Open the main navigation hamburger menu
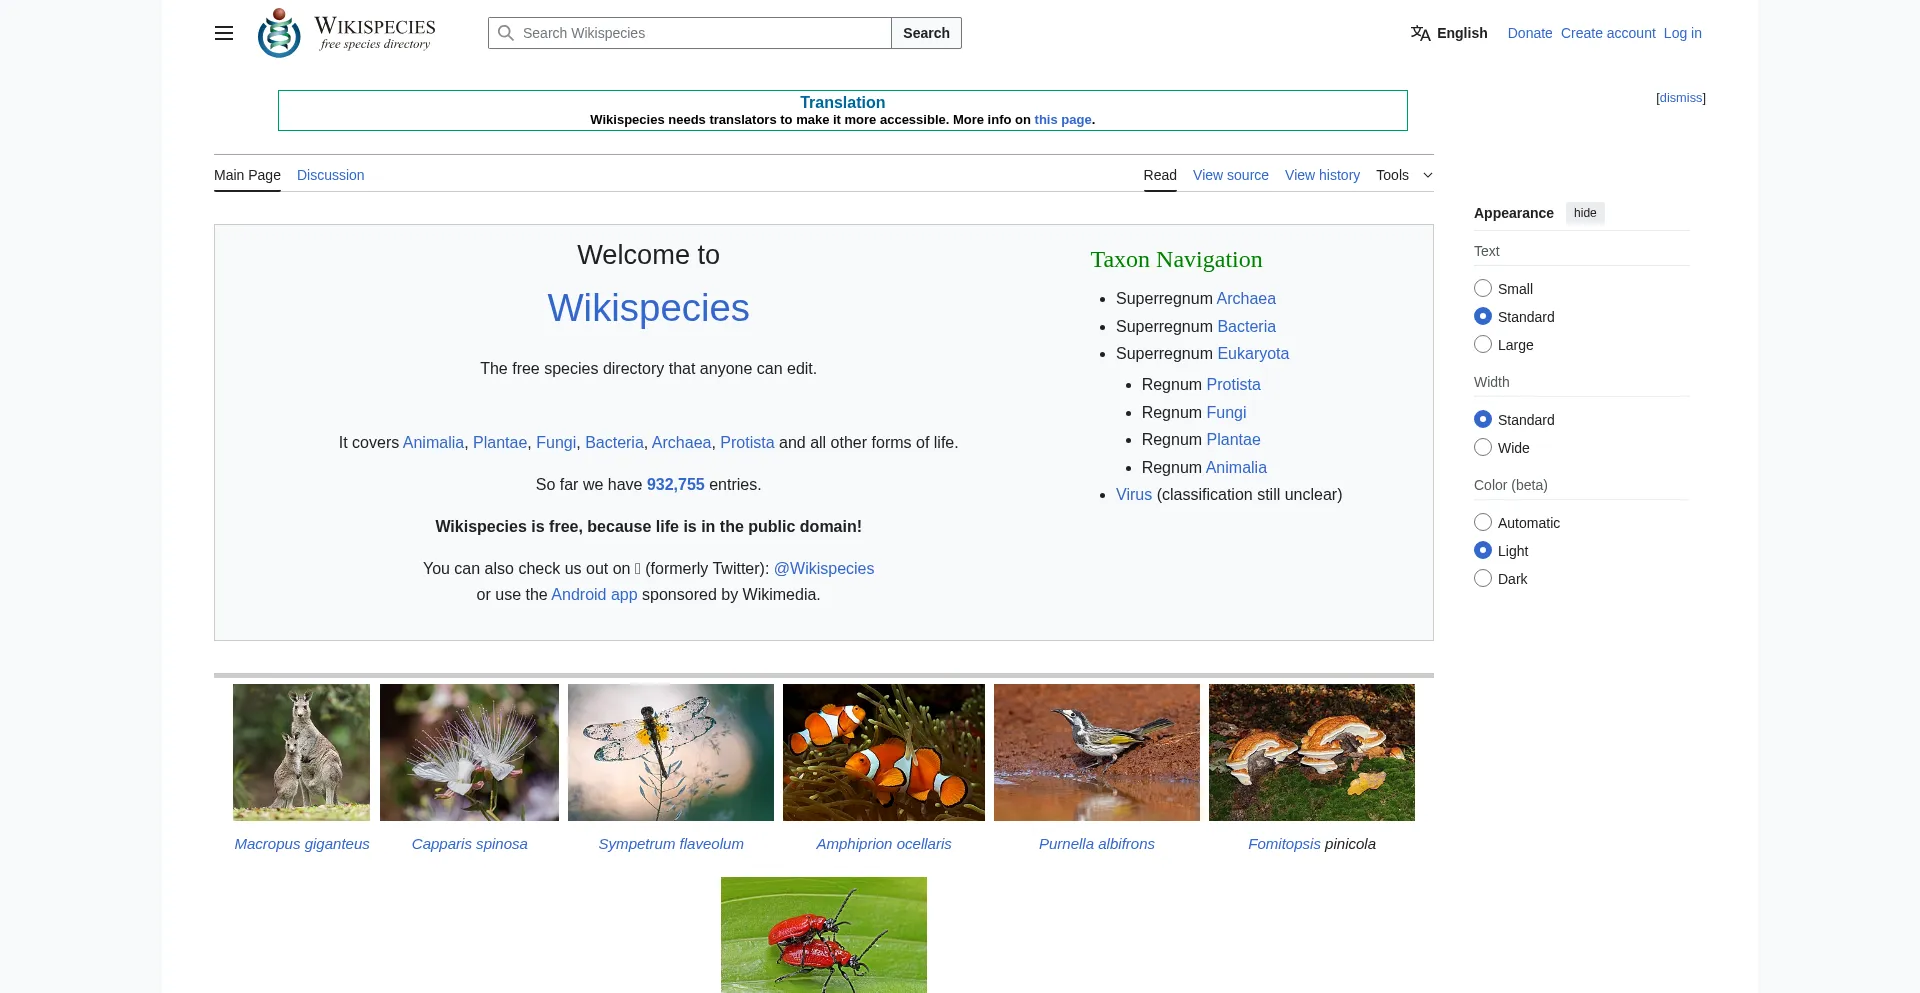This screenshot has width=1920, height=993. point(223,33)
